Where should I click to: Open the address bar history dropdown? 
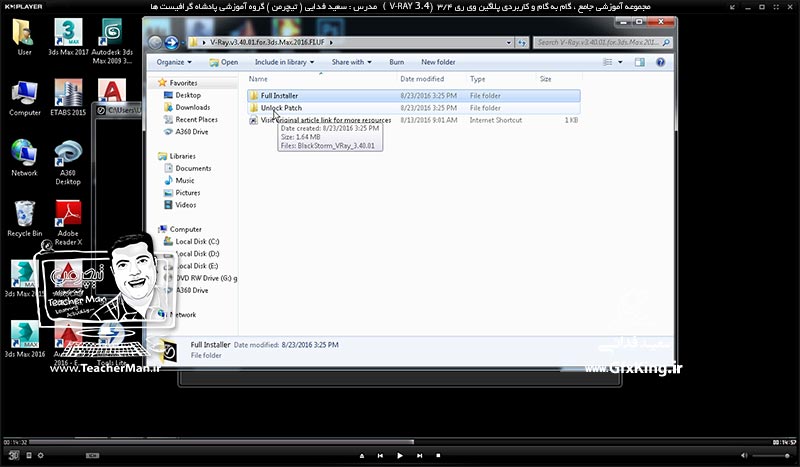click(509, 42)
